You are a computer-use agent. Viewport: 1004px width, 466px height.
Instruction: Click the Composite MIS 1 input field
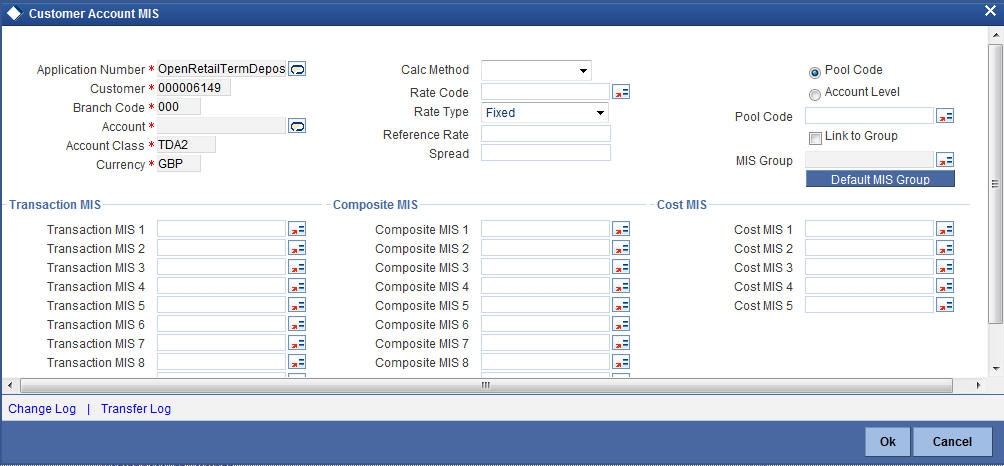546,229
